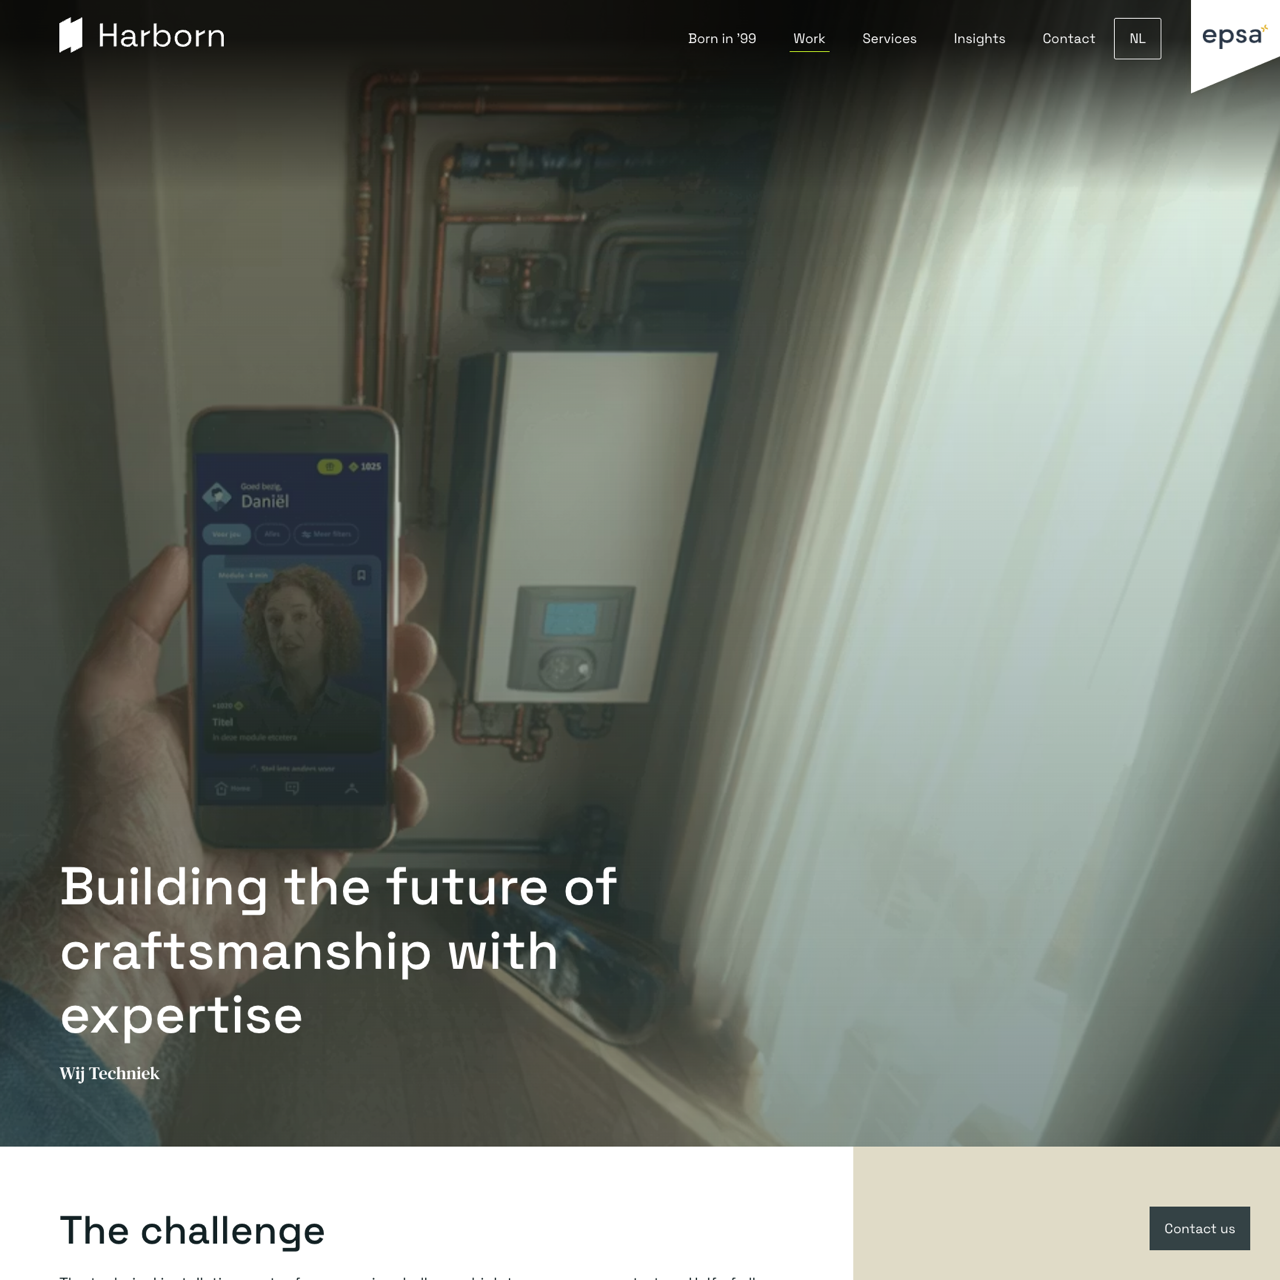
Task: Tap the Home icon on phone screen
Action: pyautogui.click(x=232, y=788)
